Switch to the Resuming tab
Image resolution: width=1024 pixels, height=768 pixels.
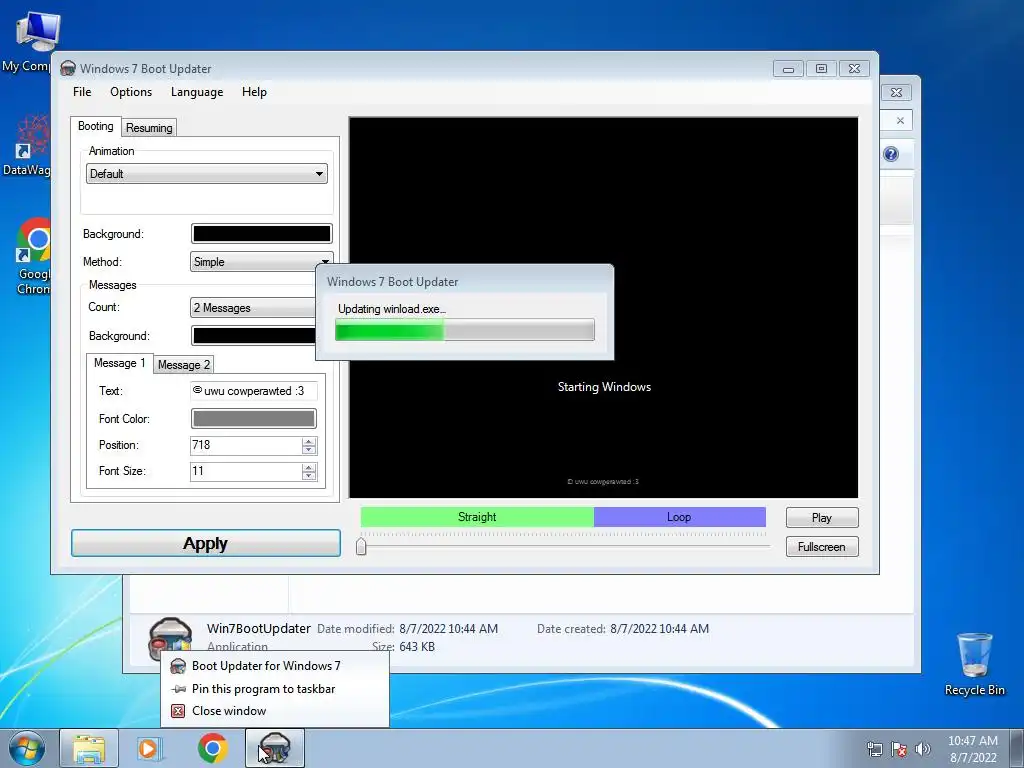tap(149, 128)
